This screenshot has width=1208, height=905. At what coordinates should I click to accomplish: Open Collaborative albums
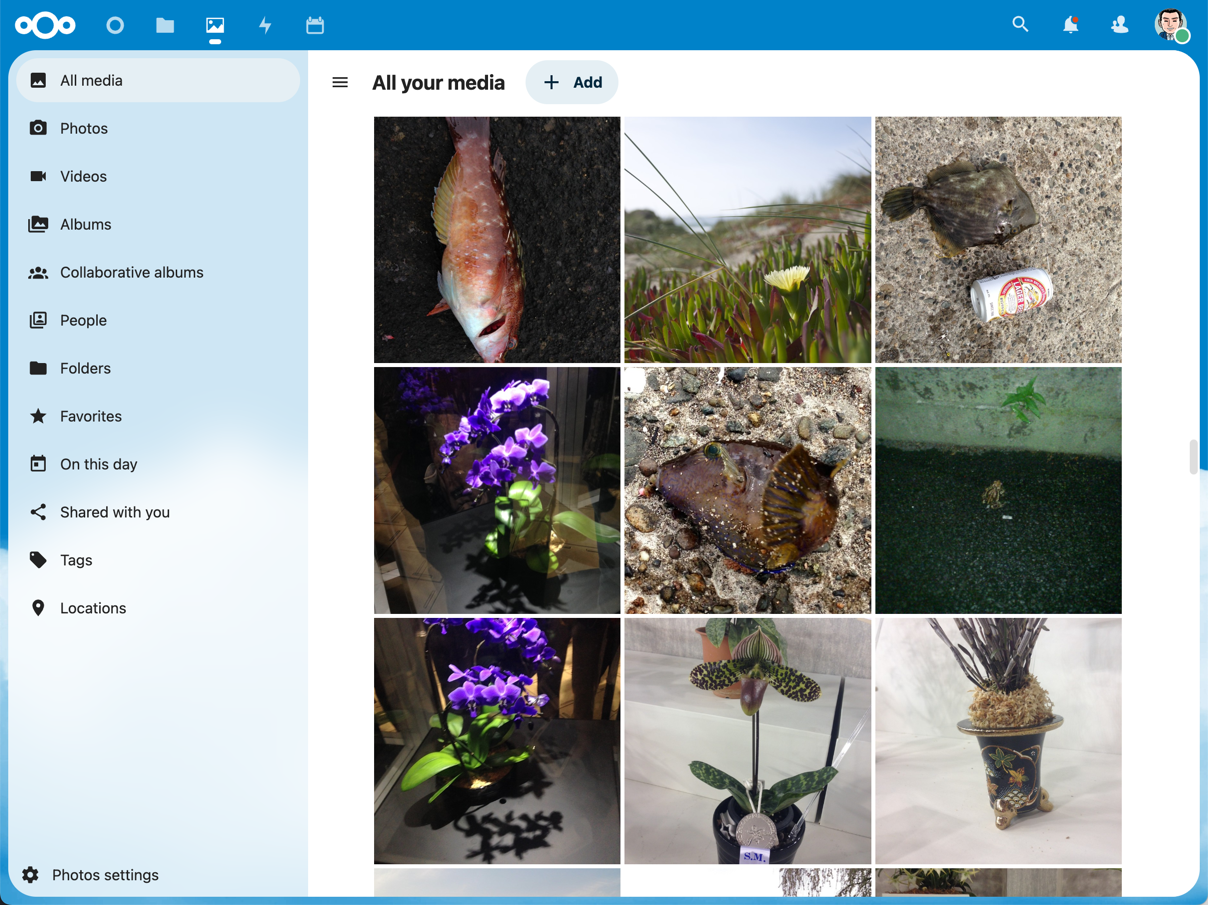[131, 272]
